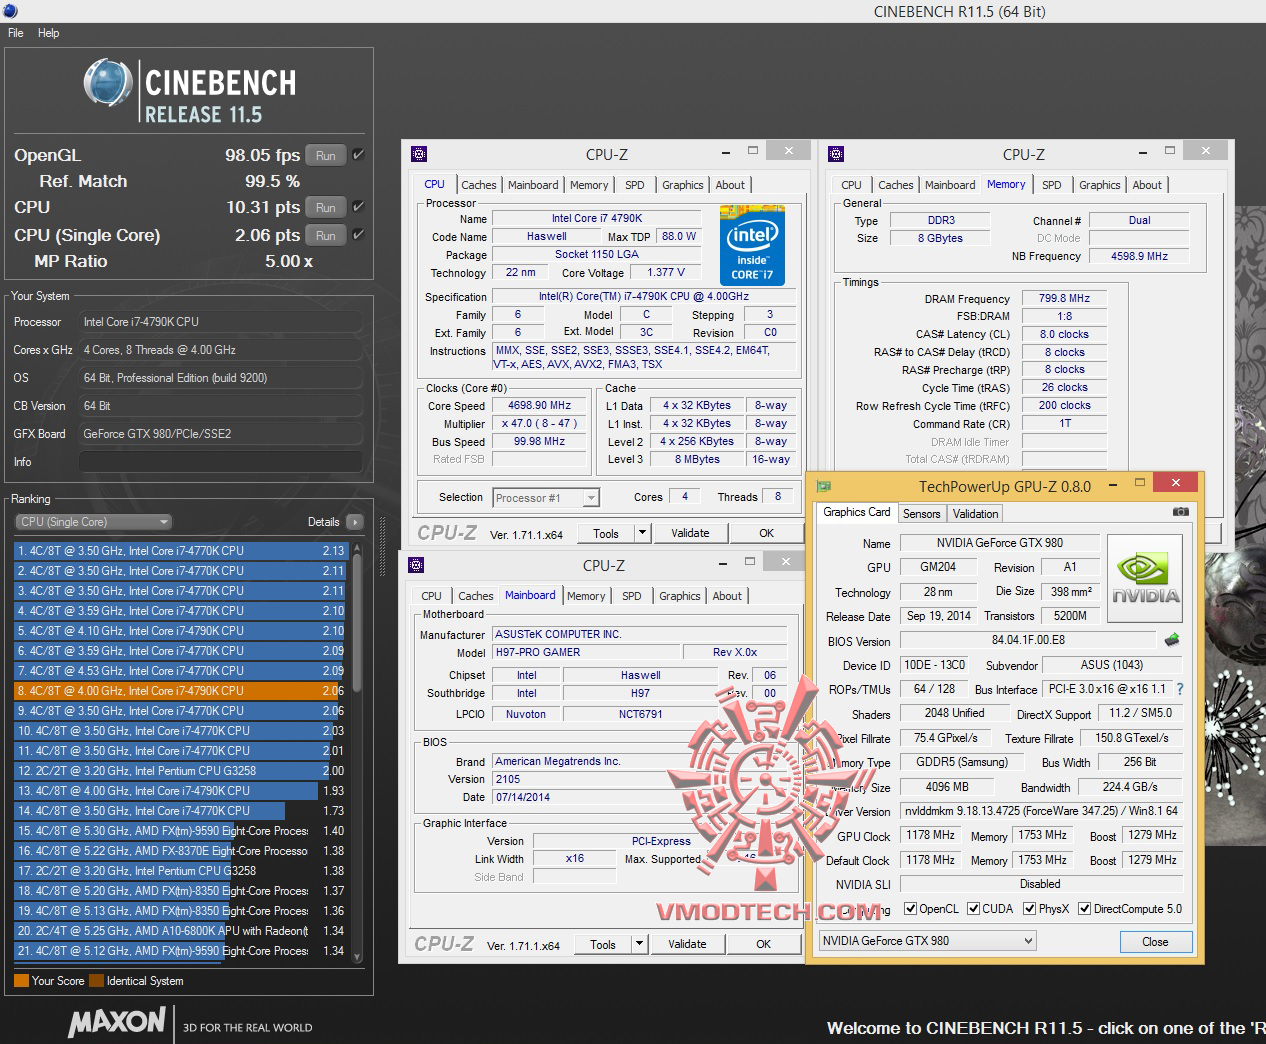
Task: Click the GPU Clock 1178 MHz value
Action: coord(930,836)
